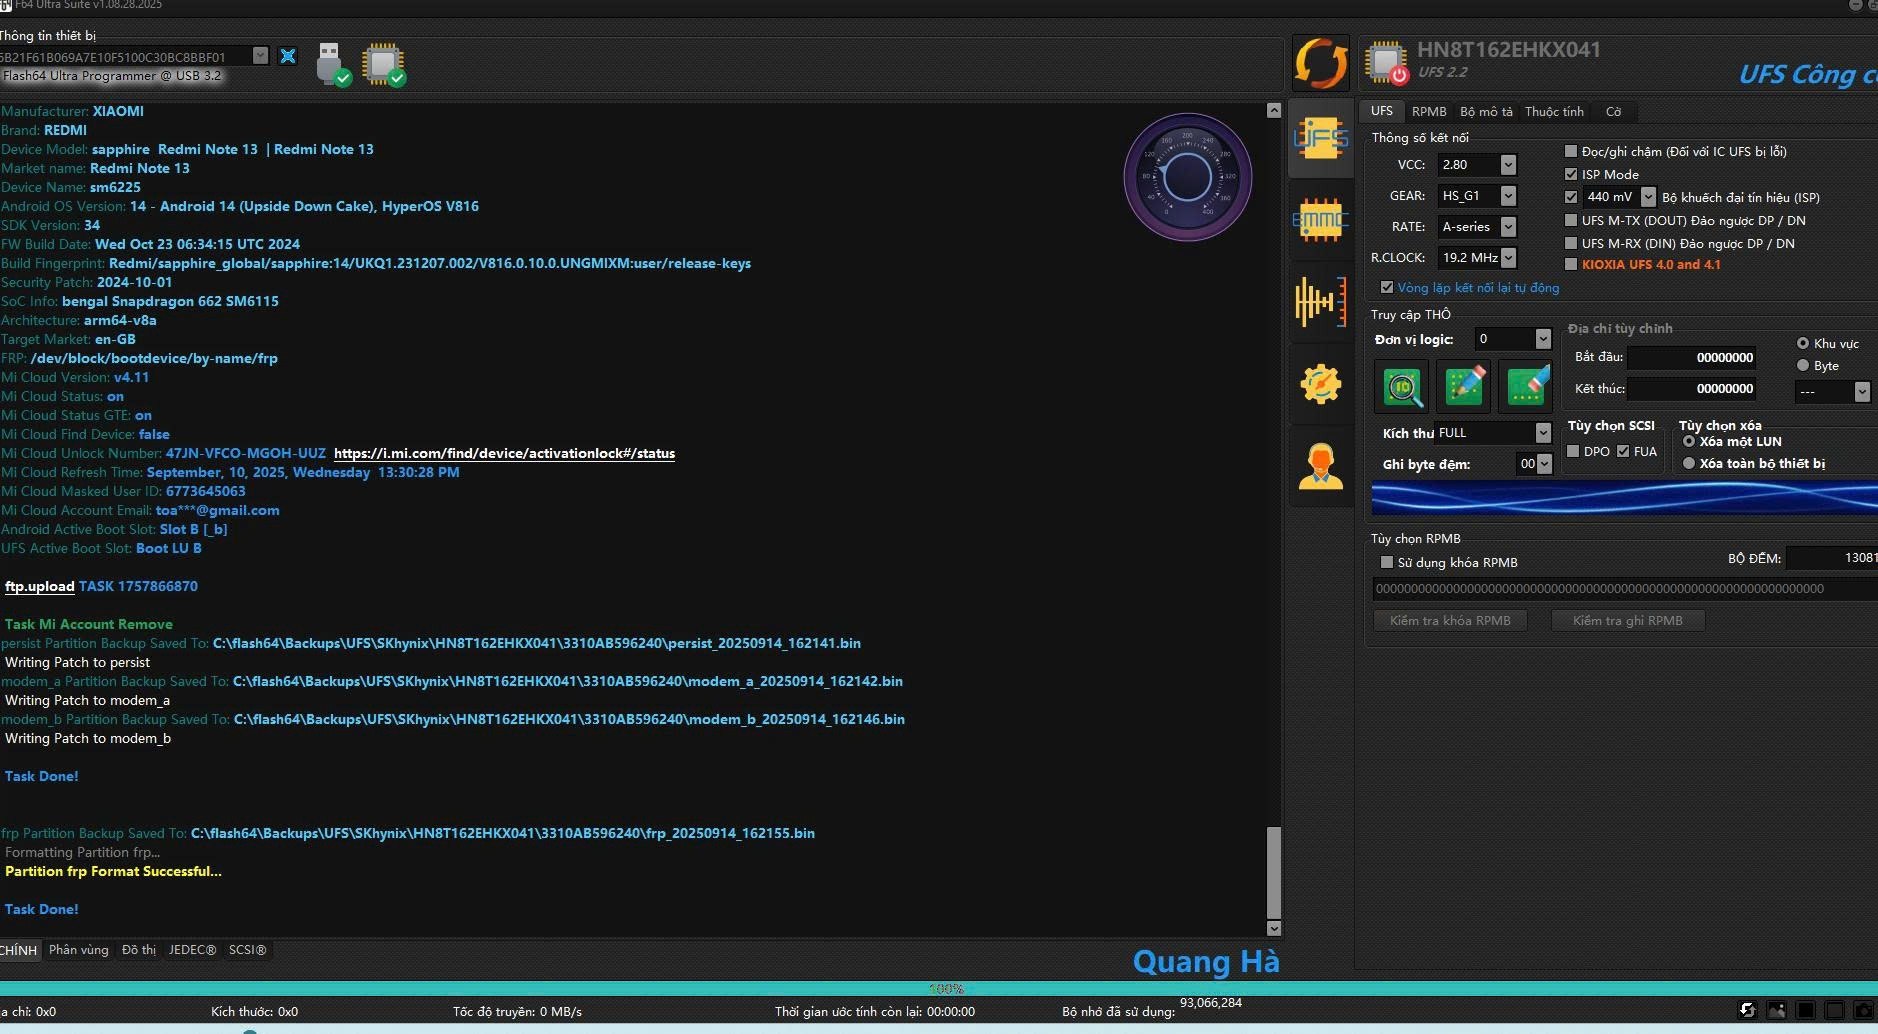Image resolution: width=1878 pixels, height=1034 pixels.
Task: Click the picture icon in the status bar
Action: (x=1776, y=1010)
